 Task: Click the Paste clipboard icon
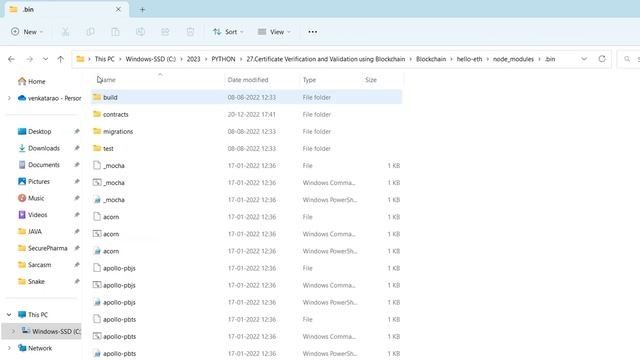(116, 32)
